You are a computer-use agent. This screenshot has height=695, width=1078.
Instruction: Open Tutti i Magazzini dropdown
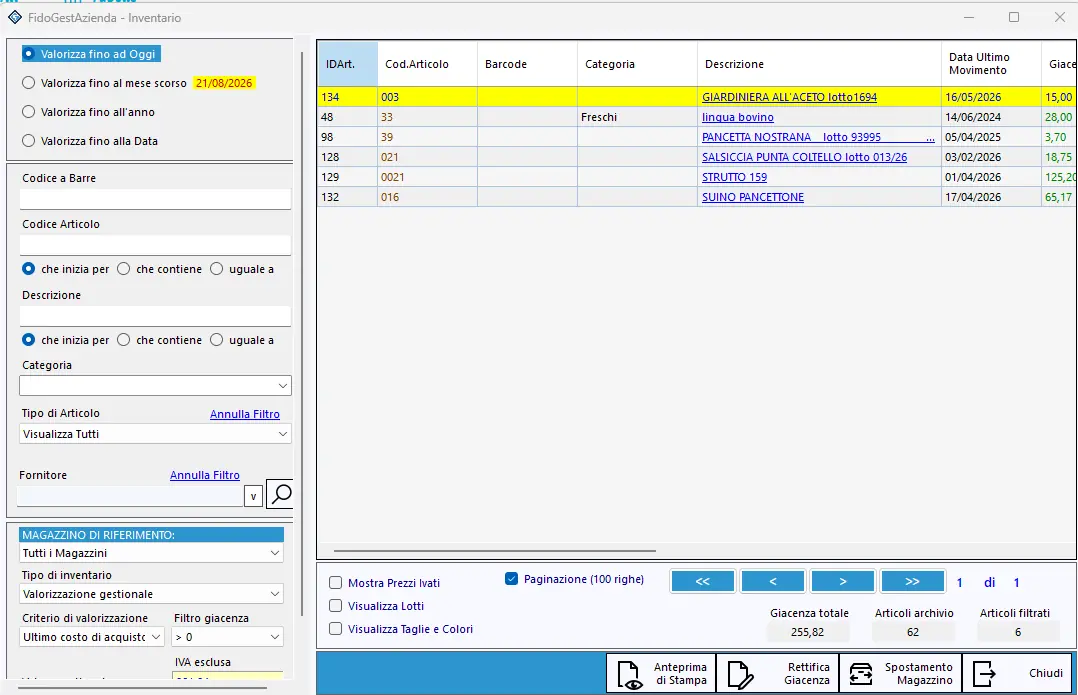click(x=151, y=553)
